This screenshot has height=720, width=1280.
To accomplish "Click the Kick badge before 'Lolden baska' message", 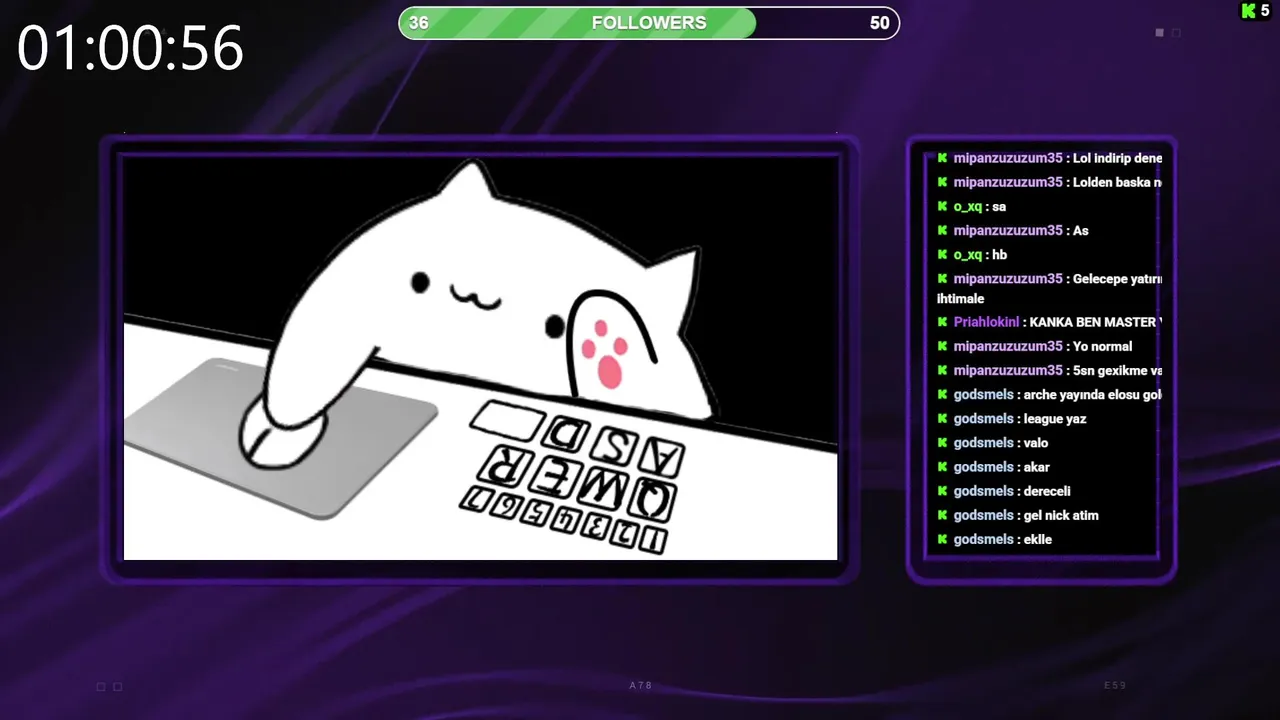I will tap(942, 182).
